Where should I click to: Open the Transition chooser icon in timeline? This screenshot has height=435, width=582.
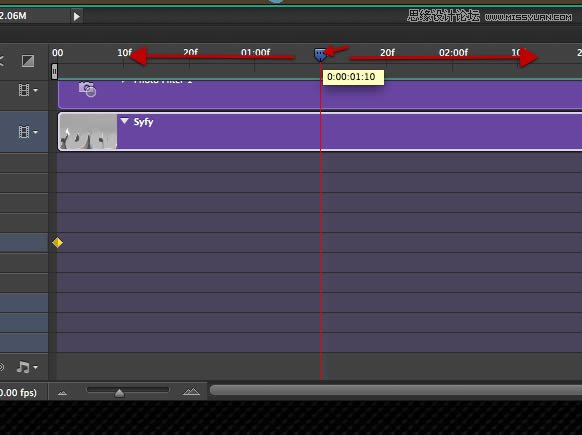click(28, 61)
